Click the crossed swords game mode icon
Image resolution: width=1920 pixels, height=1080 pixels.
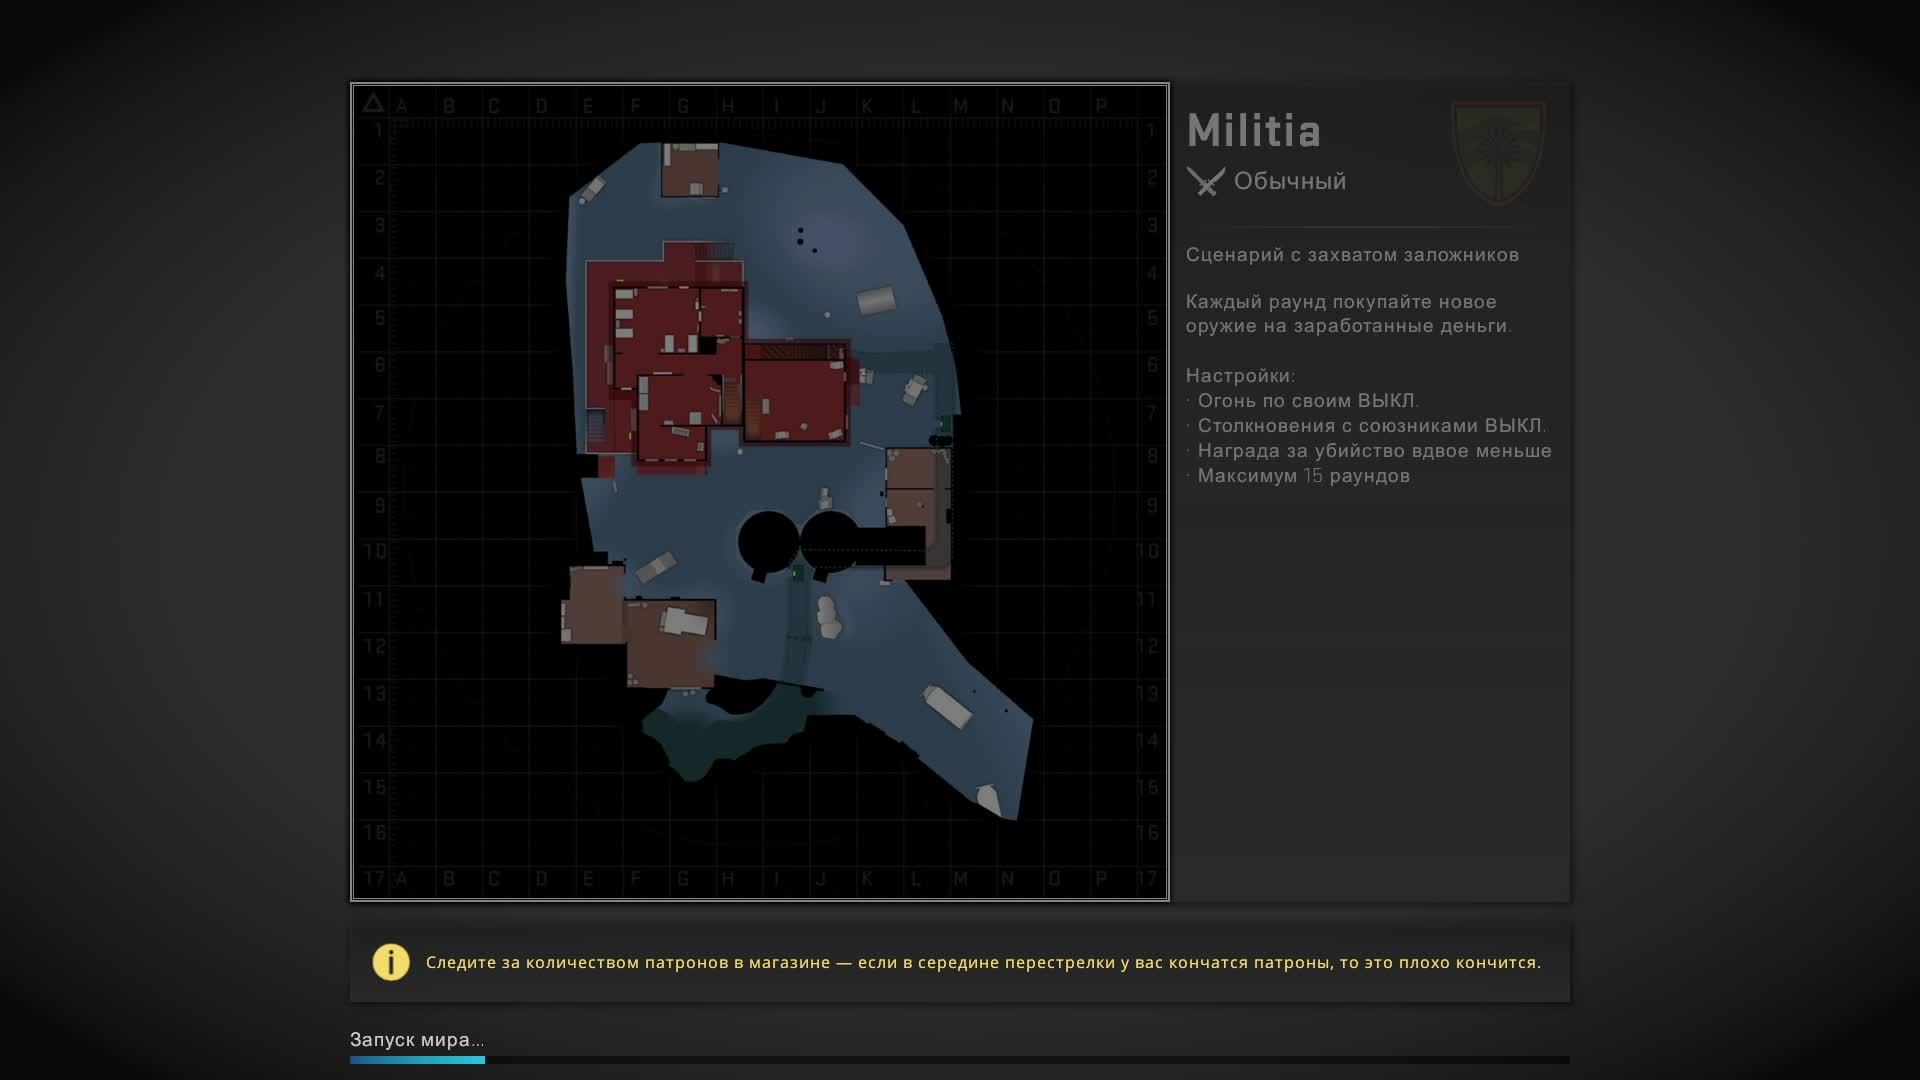pos(1206,181)
